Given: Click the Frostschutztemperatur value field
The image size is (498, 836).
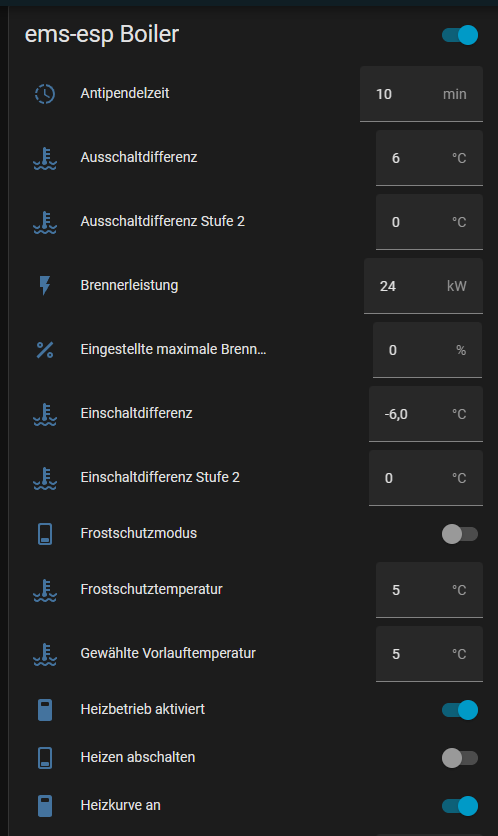Looking at the screenshot, I should pos(429,590).
